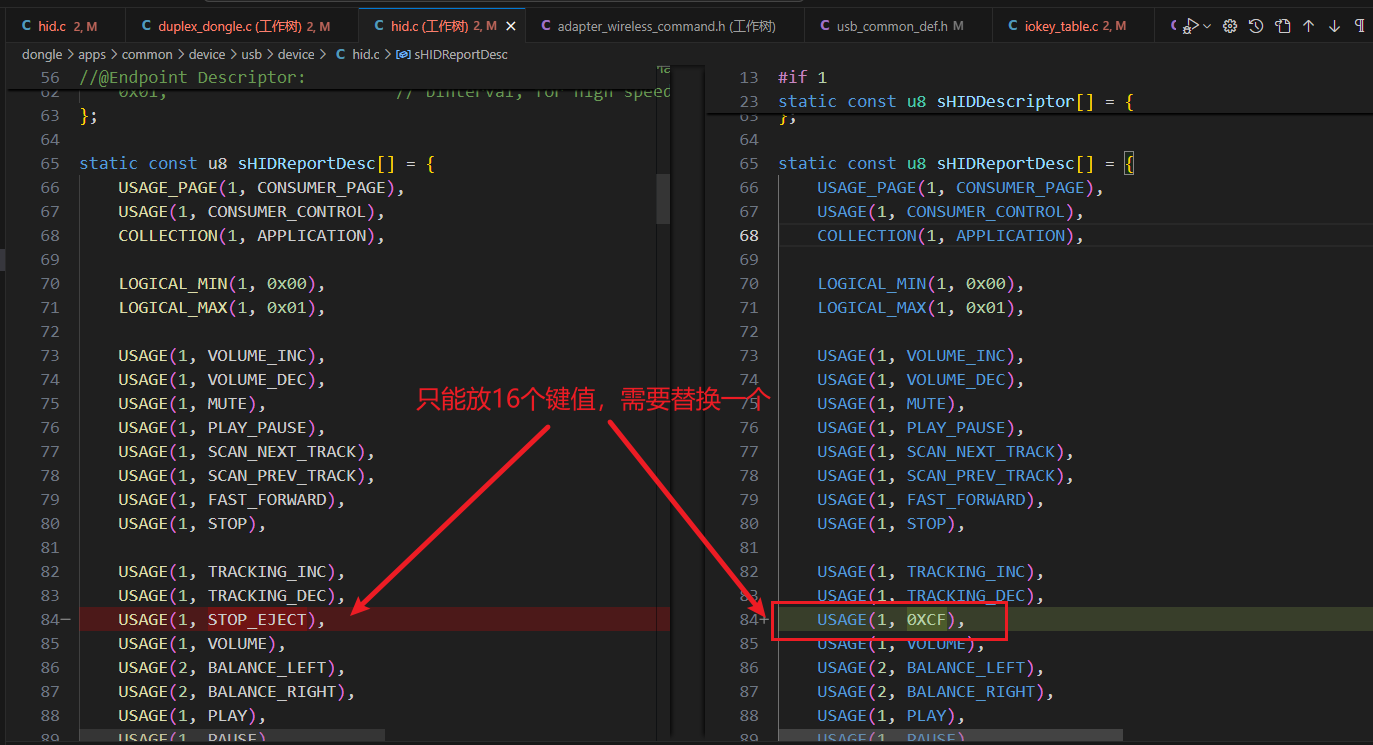Click the added line marker beside 0XCF

tap(764, 620)
